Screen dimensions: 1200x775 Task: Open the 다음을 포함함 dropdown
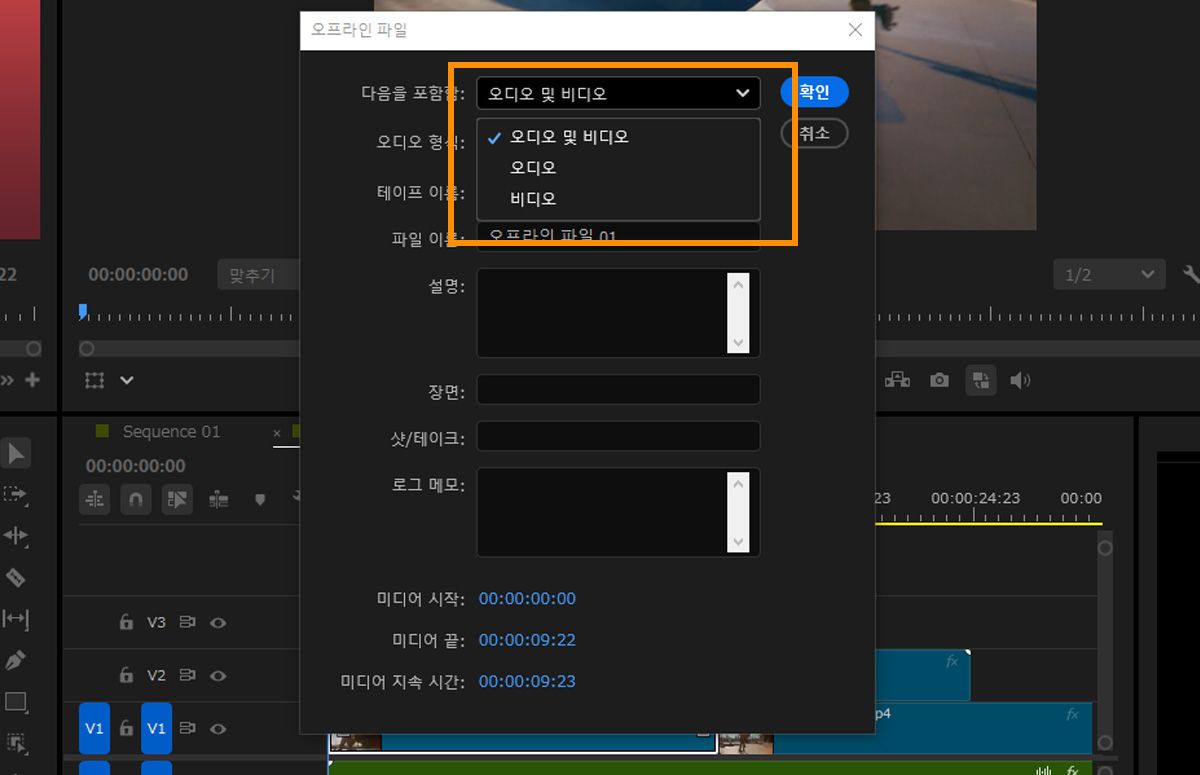coord(618,93)
